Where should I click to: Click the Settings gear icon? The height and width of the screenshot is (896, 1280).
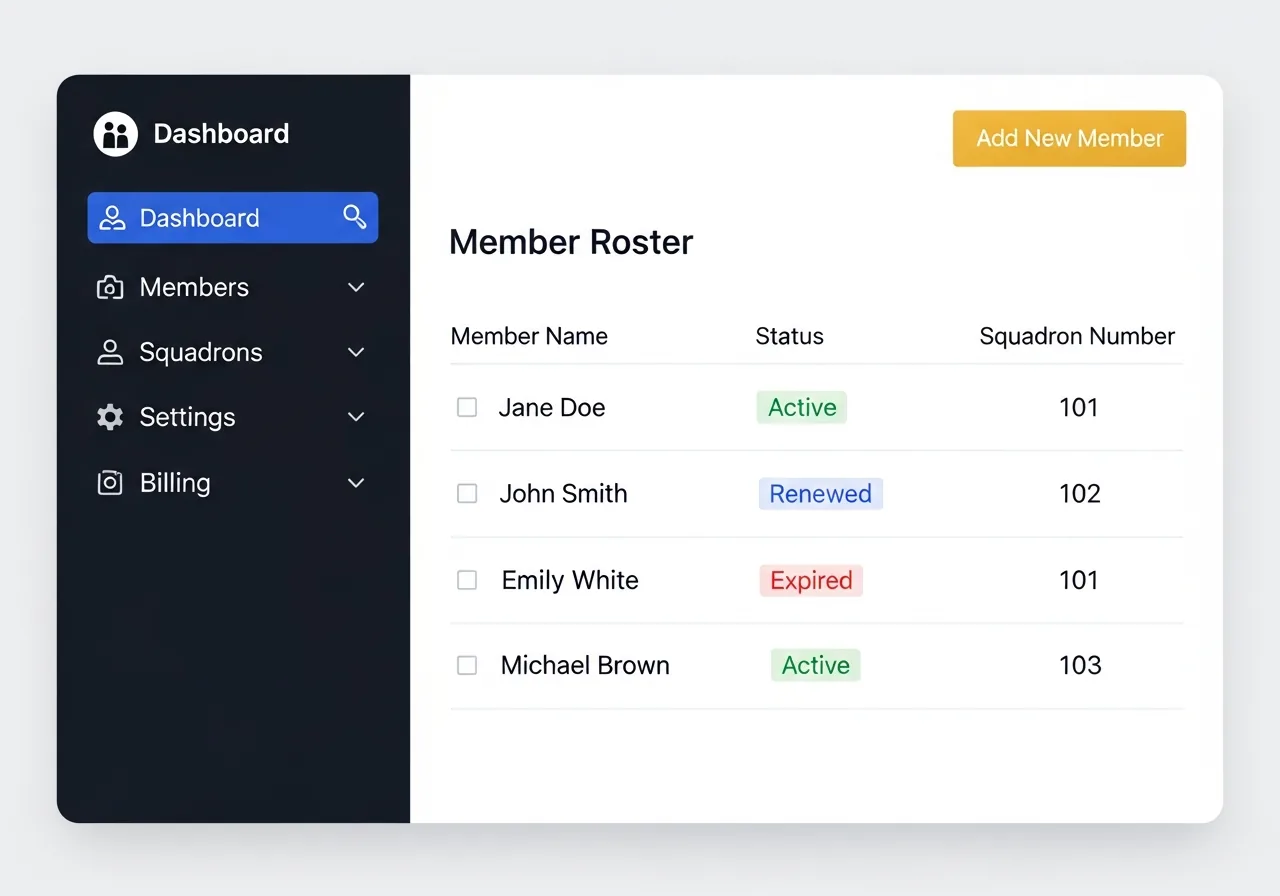(110, 417)
